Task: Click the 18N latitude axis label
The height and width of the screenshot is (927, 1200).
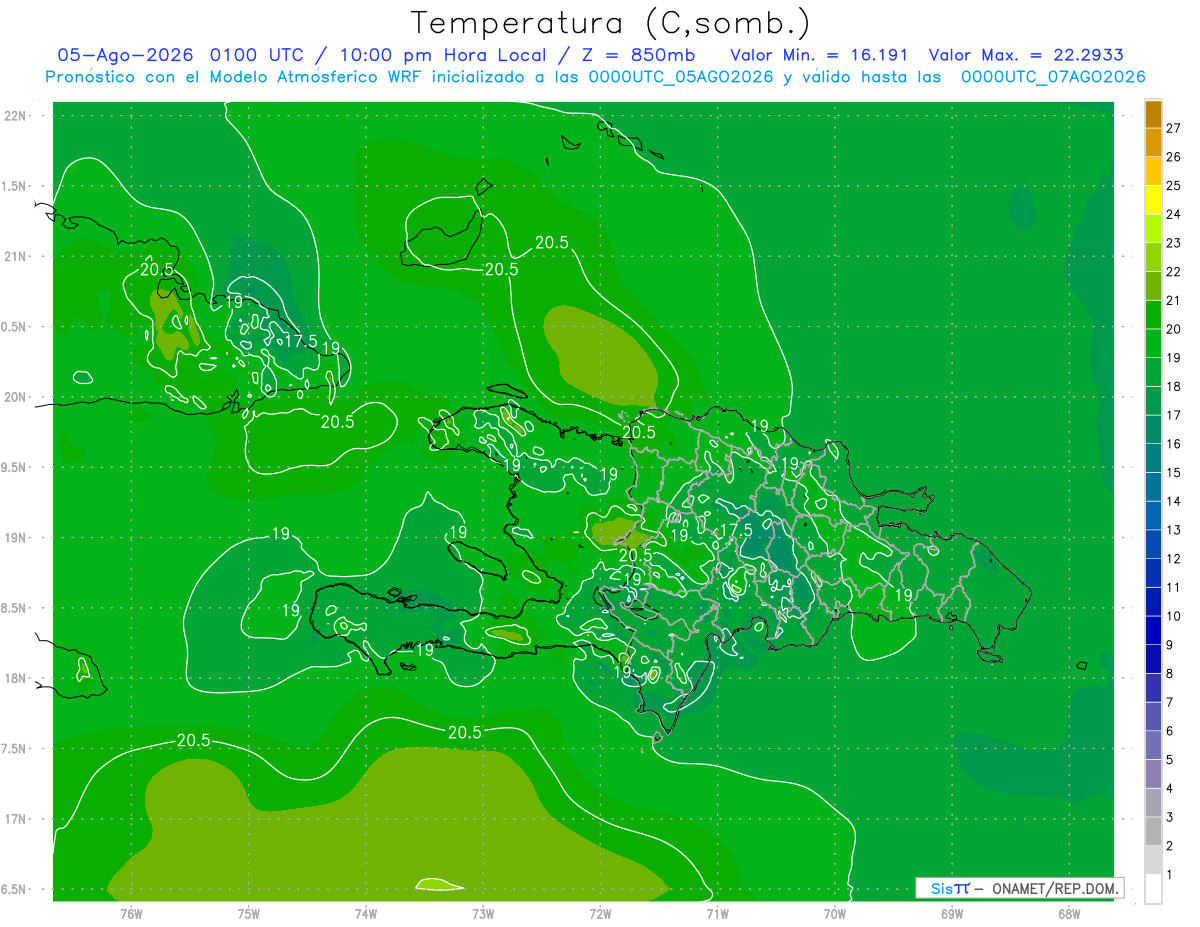Action: click(17, 678)
